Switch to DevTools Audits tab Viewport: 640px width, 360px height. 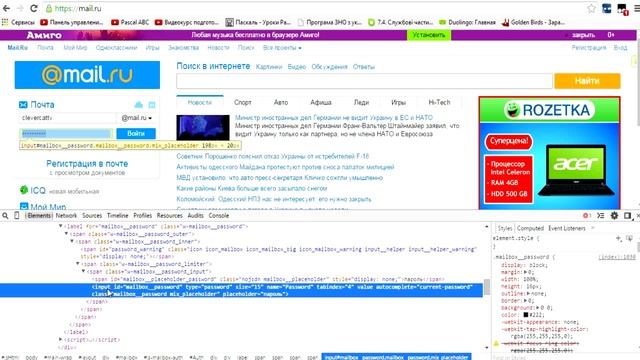point(196,216)
